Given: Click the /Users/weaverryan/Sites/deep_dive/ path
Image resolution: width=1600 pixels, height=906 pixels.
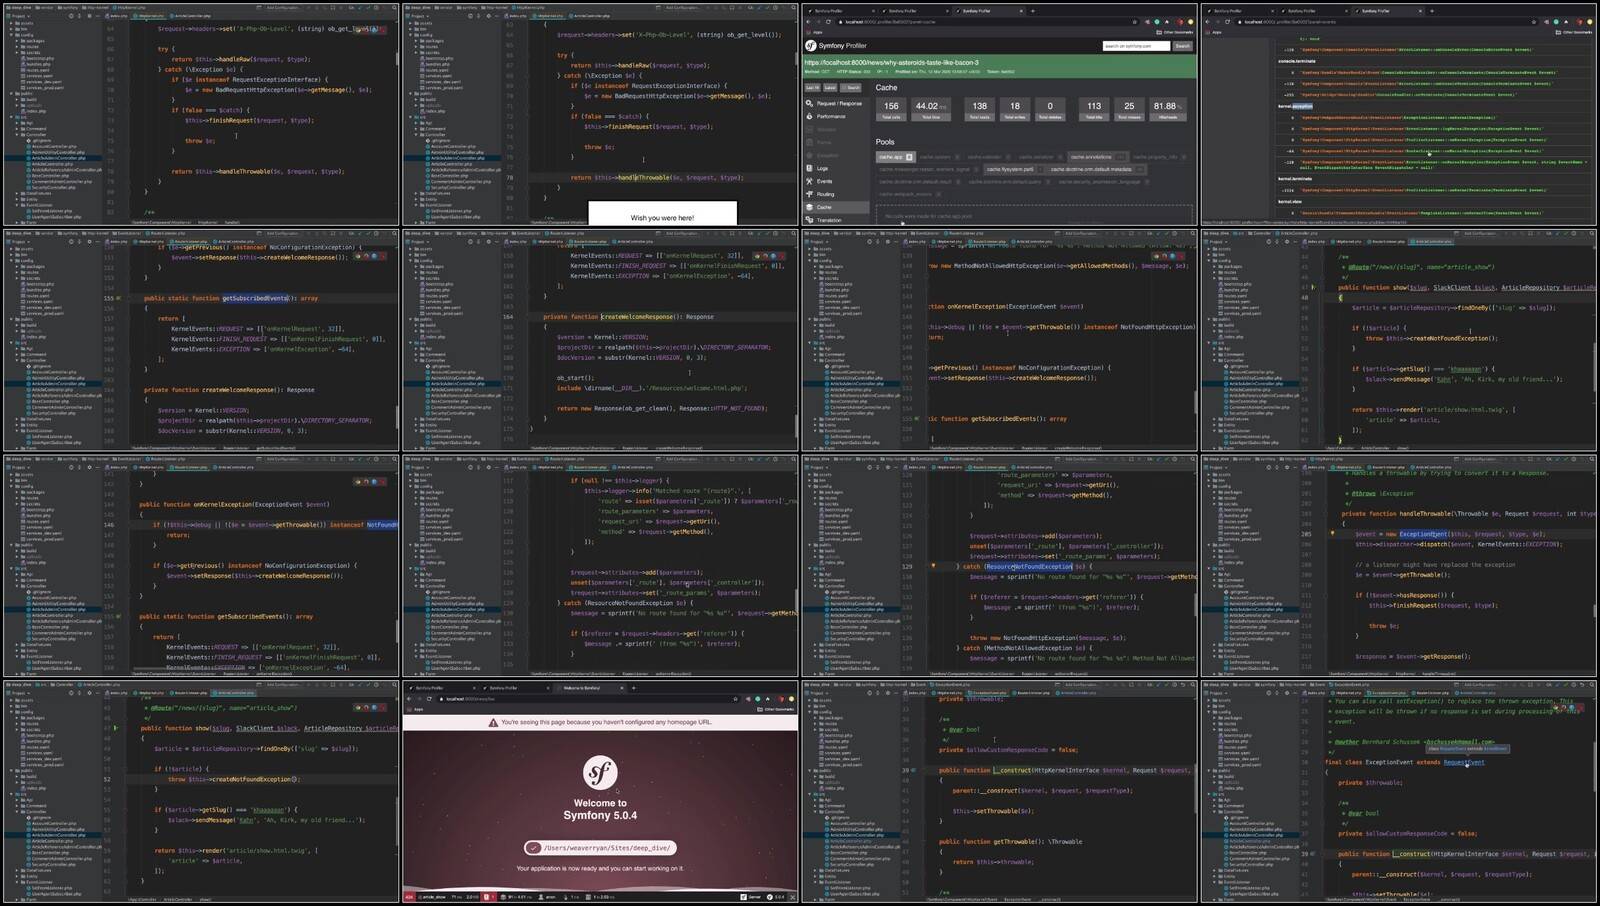Looking at the screenshot, I should point(607,848).
